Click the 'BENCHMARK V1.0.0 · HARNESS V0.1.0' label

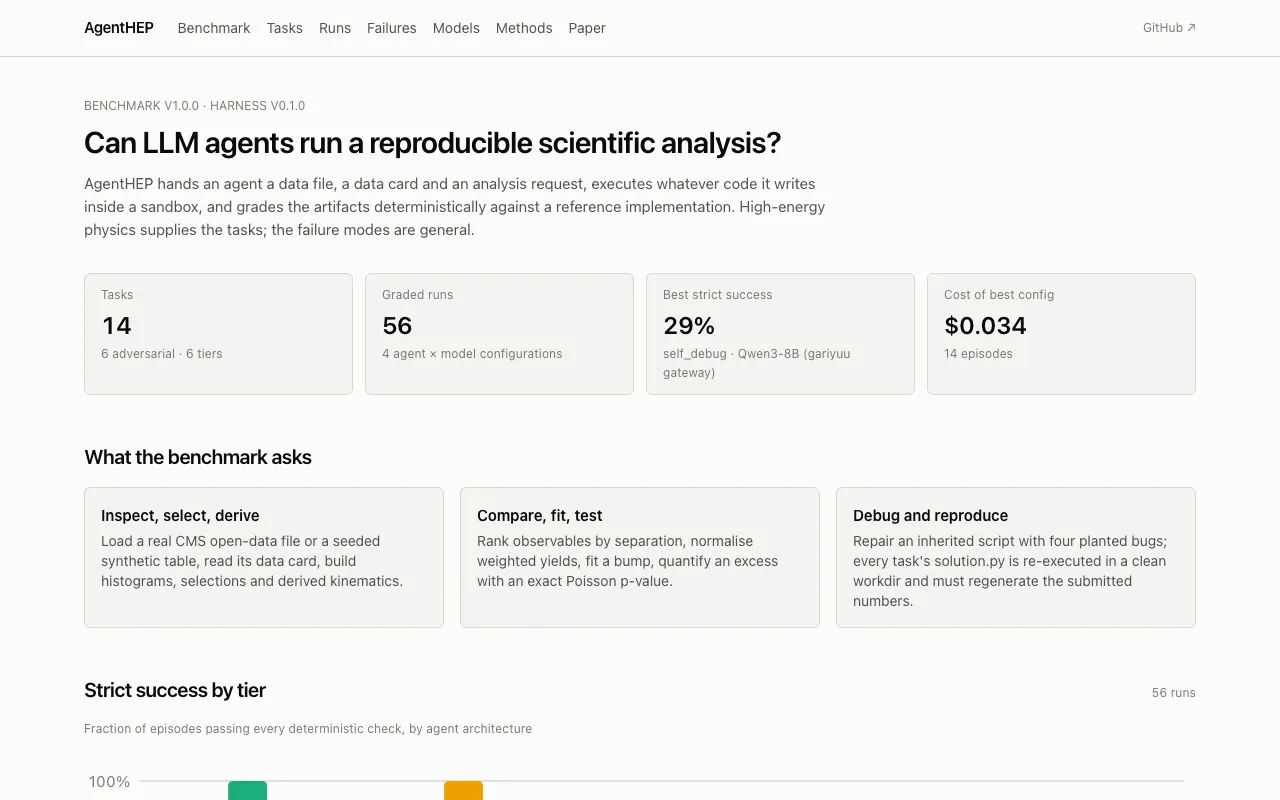pyautogui.click(x=195, y=106)
